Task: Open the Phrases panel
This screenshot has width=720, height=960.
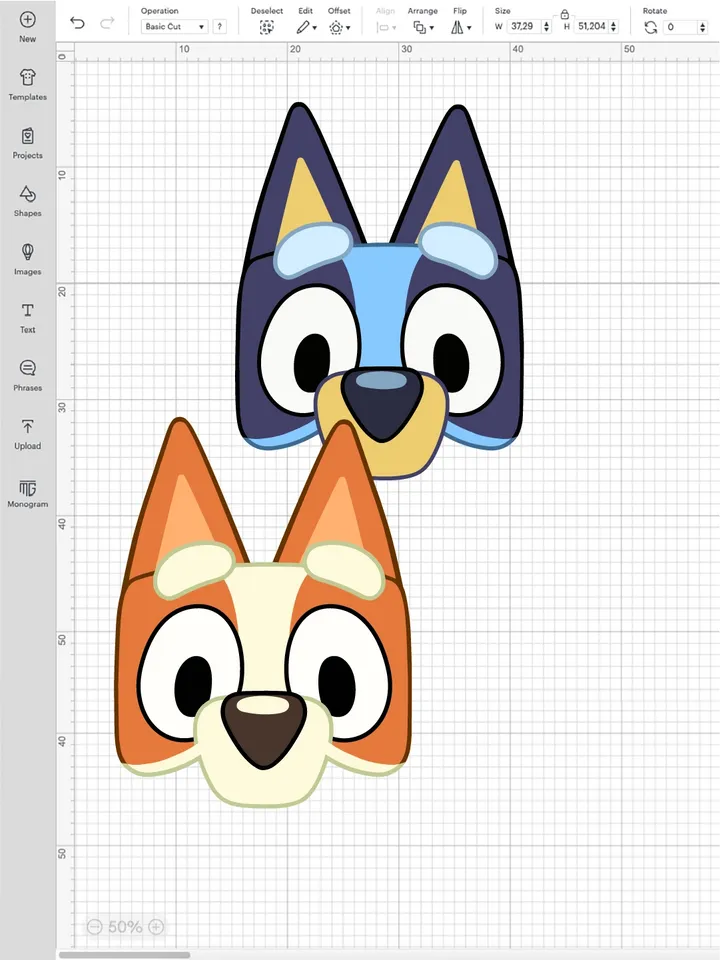Action: 27,369
